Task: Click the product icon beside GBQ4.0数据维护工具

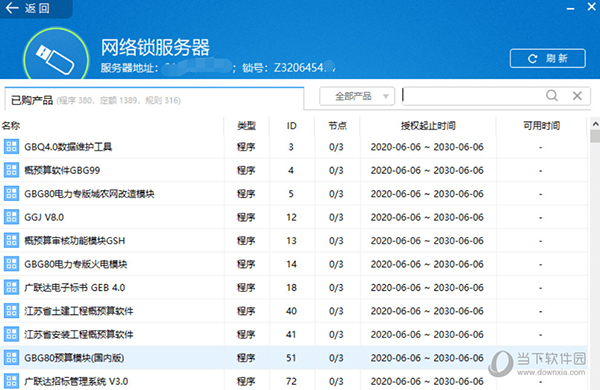Action: pyautogui.click(x=11, y=147)
